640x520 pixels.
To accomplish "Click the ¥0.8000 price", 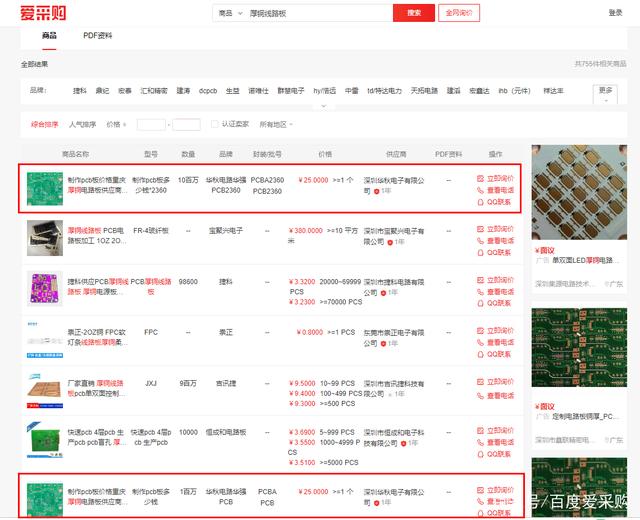I will [310, 333].
